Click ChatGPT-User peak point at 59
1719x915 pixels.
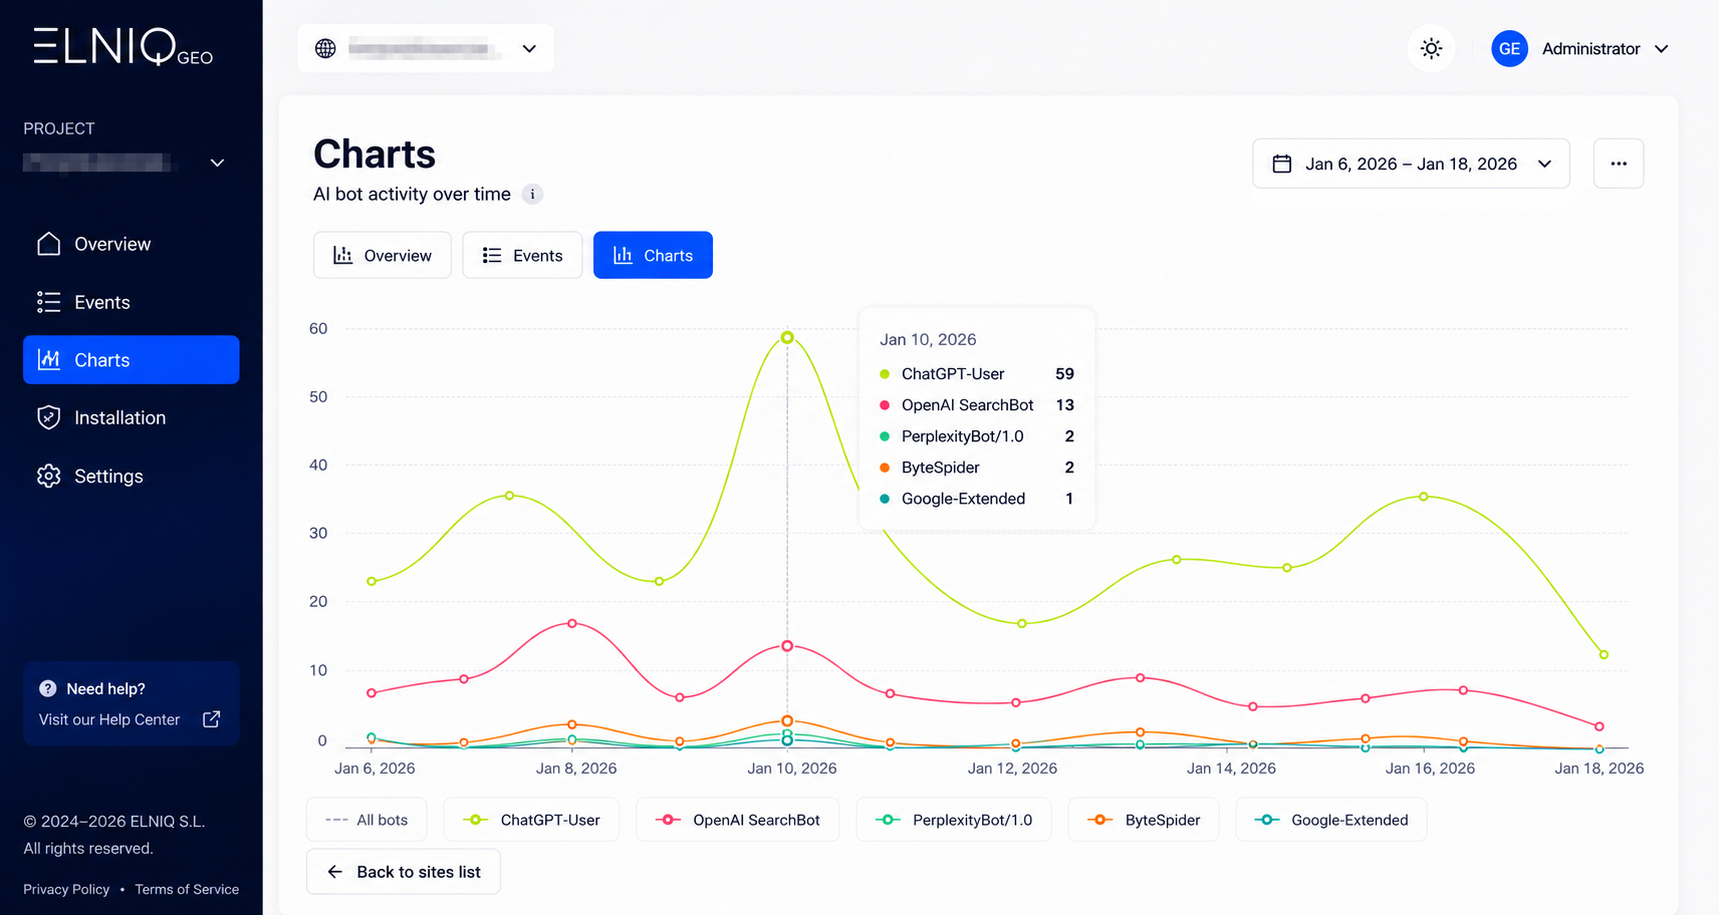pos(787,338)
